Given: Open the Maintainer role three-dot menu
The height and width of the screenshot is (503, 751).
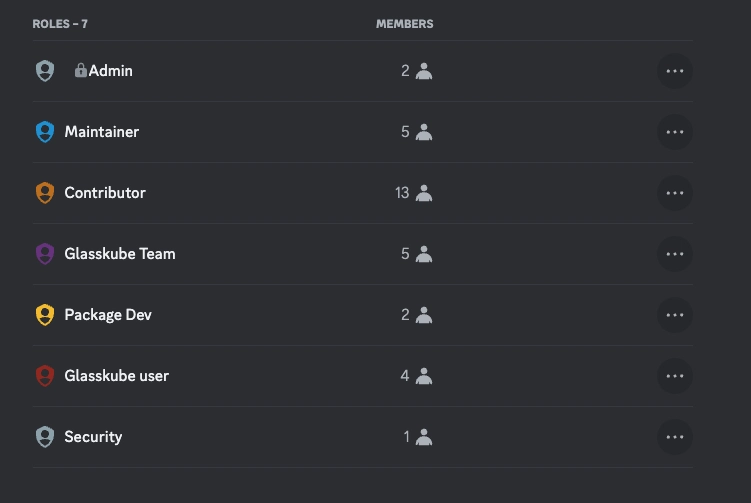Looking at the screenshot, I should pos(675,132).
